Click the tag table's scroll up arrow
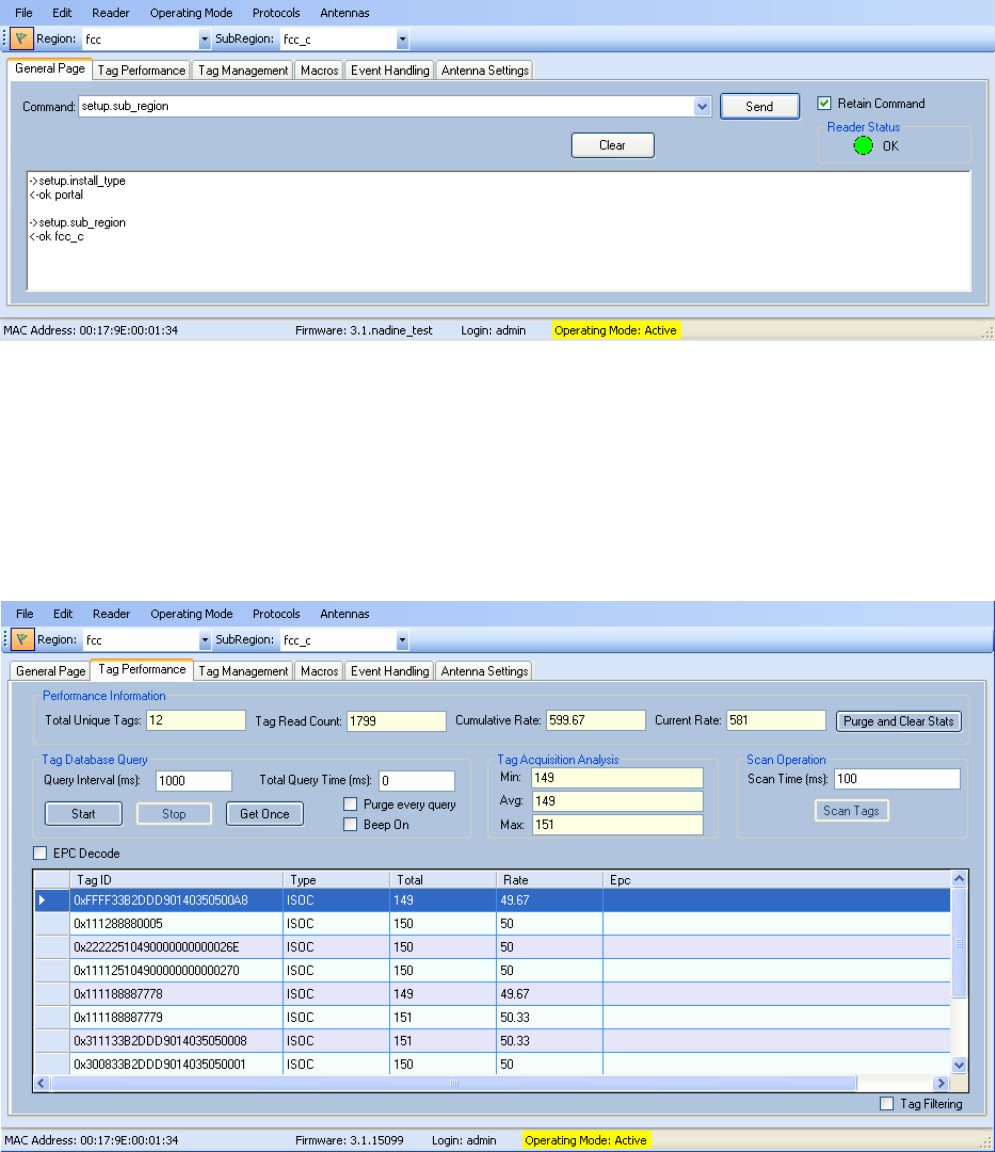This screenshot has width=995, height=1152. click(959, 879)
